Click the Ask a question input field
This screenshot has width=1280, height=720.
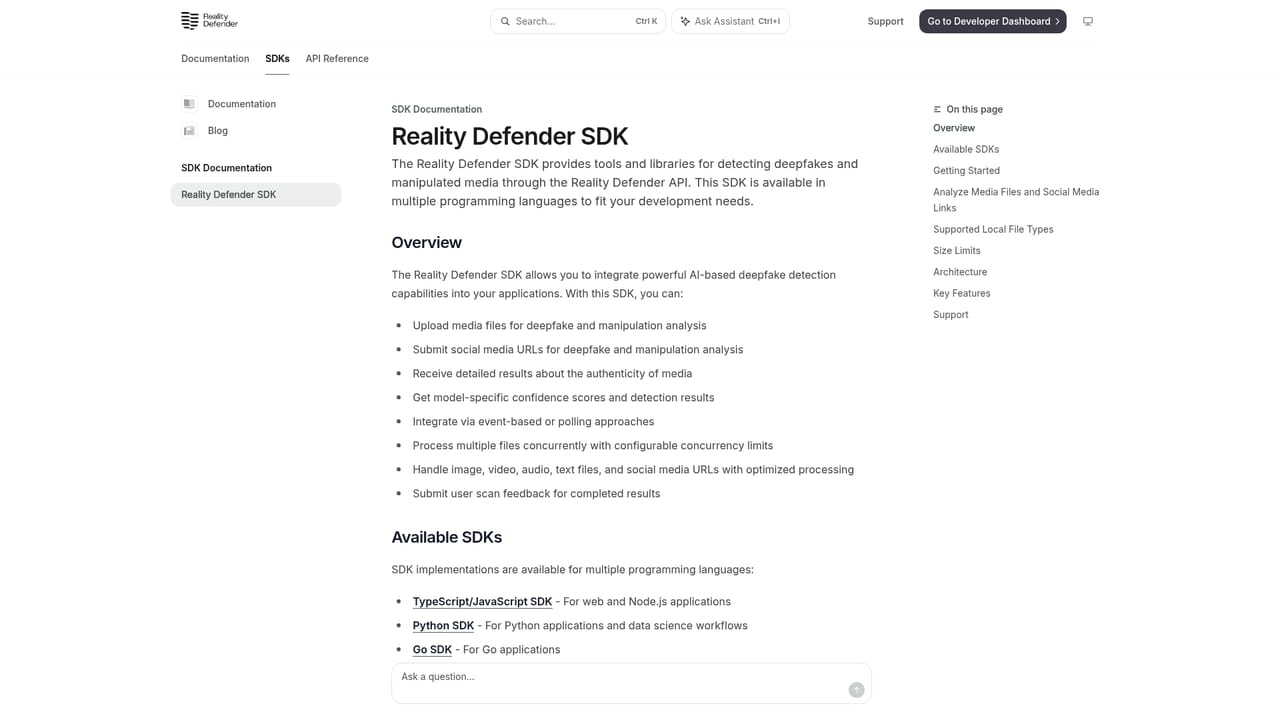pyautogui.click(x=631, y=683)
